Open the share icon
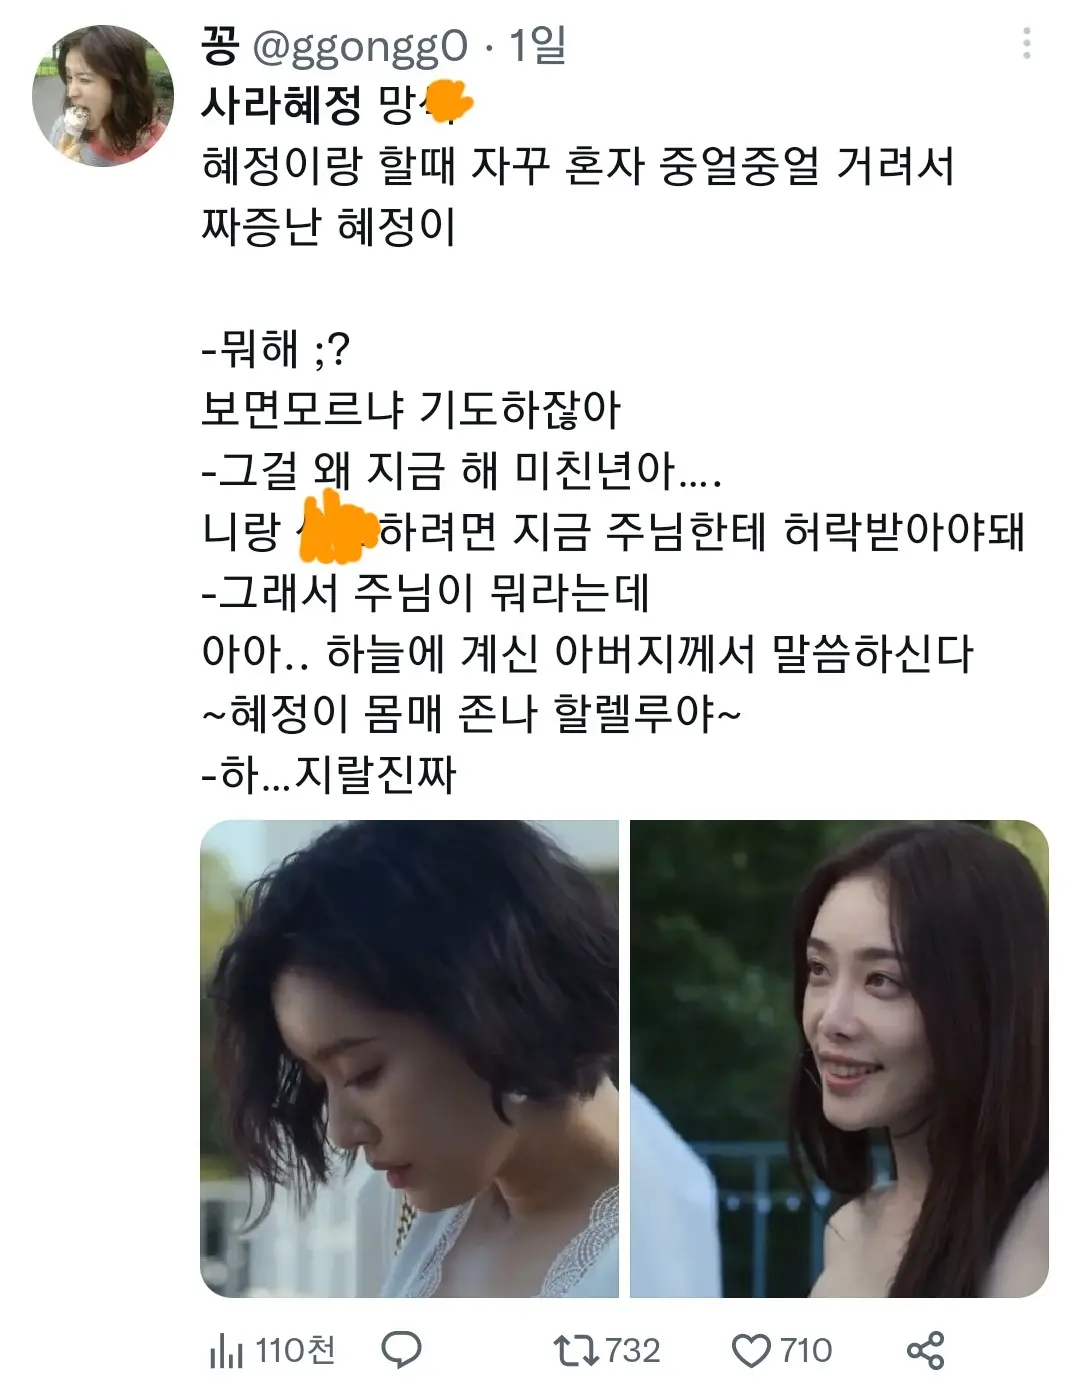This screenshot has width=1080, height=1386. 925,1350
